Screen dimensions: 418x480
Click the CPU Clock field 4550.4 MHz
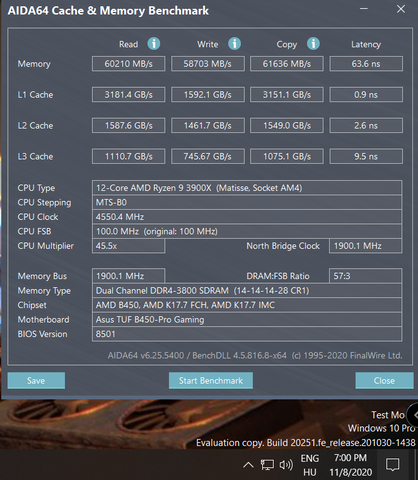(x=247, y=217)
